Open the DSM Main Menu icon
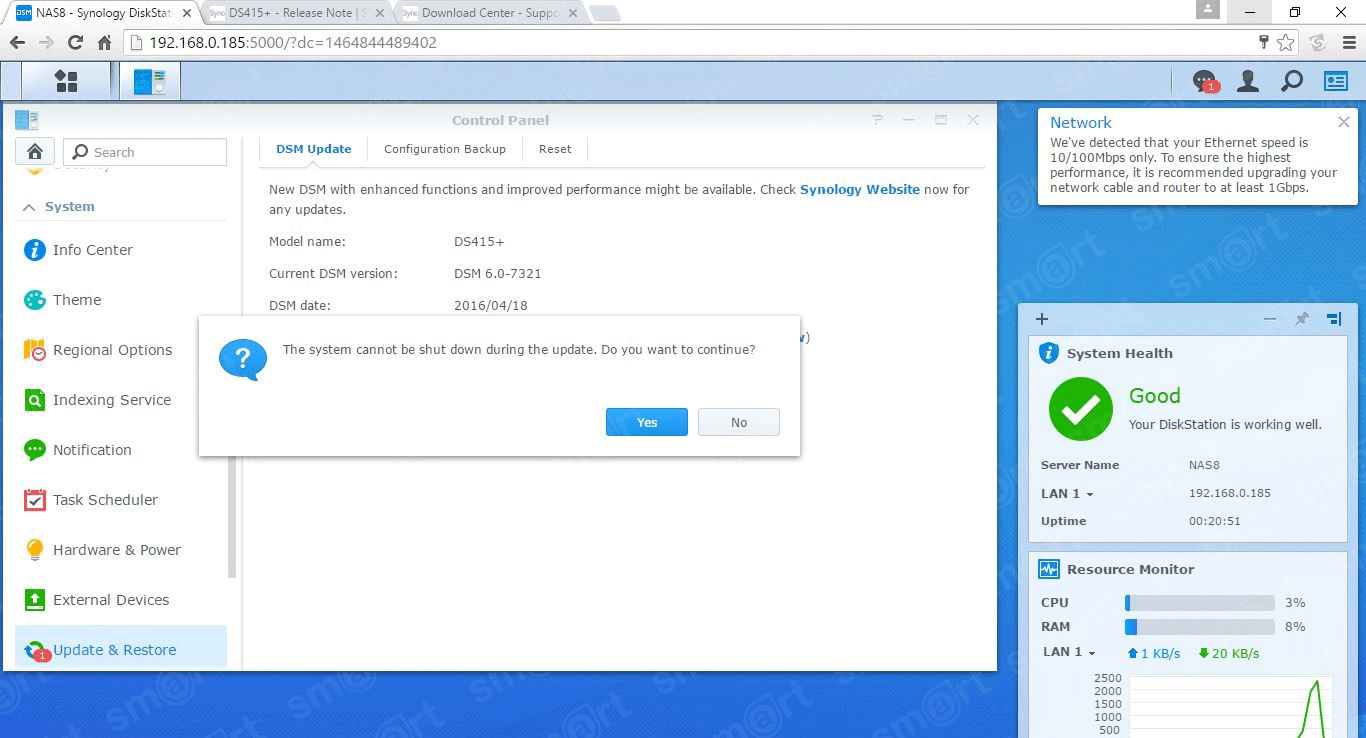The height and width of the screenshot is (738, 1366). tap(66, 81)
